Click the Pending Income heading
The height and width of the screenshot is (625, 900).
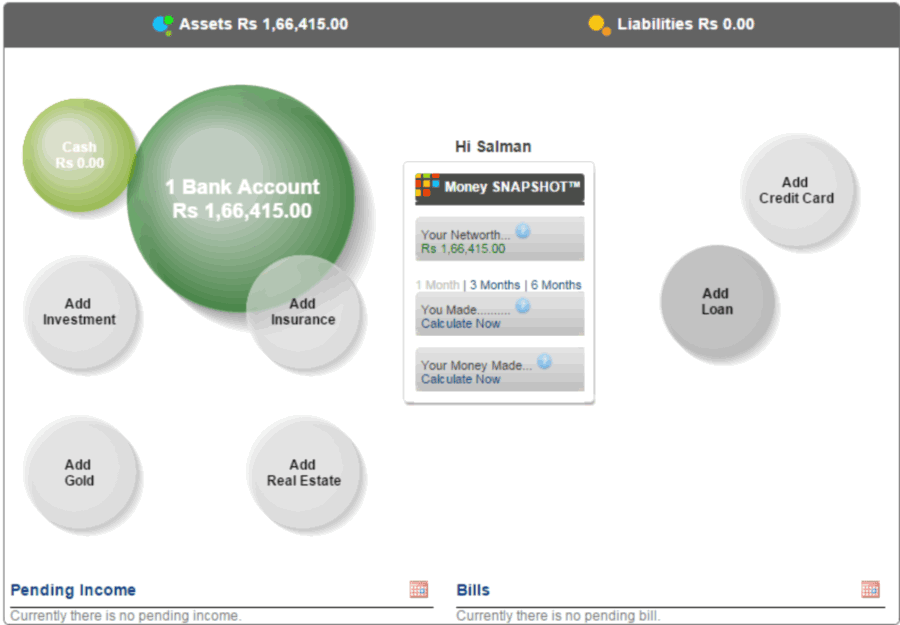point(73,590)
